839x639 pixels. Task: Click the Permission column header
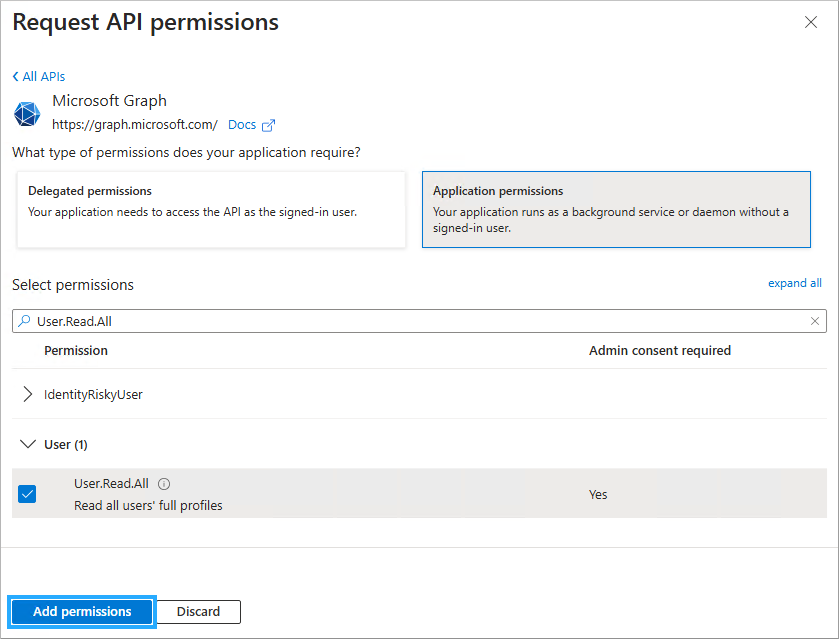(x=76, y=351)
